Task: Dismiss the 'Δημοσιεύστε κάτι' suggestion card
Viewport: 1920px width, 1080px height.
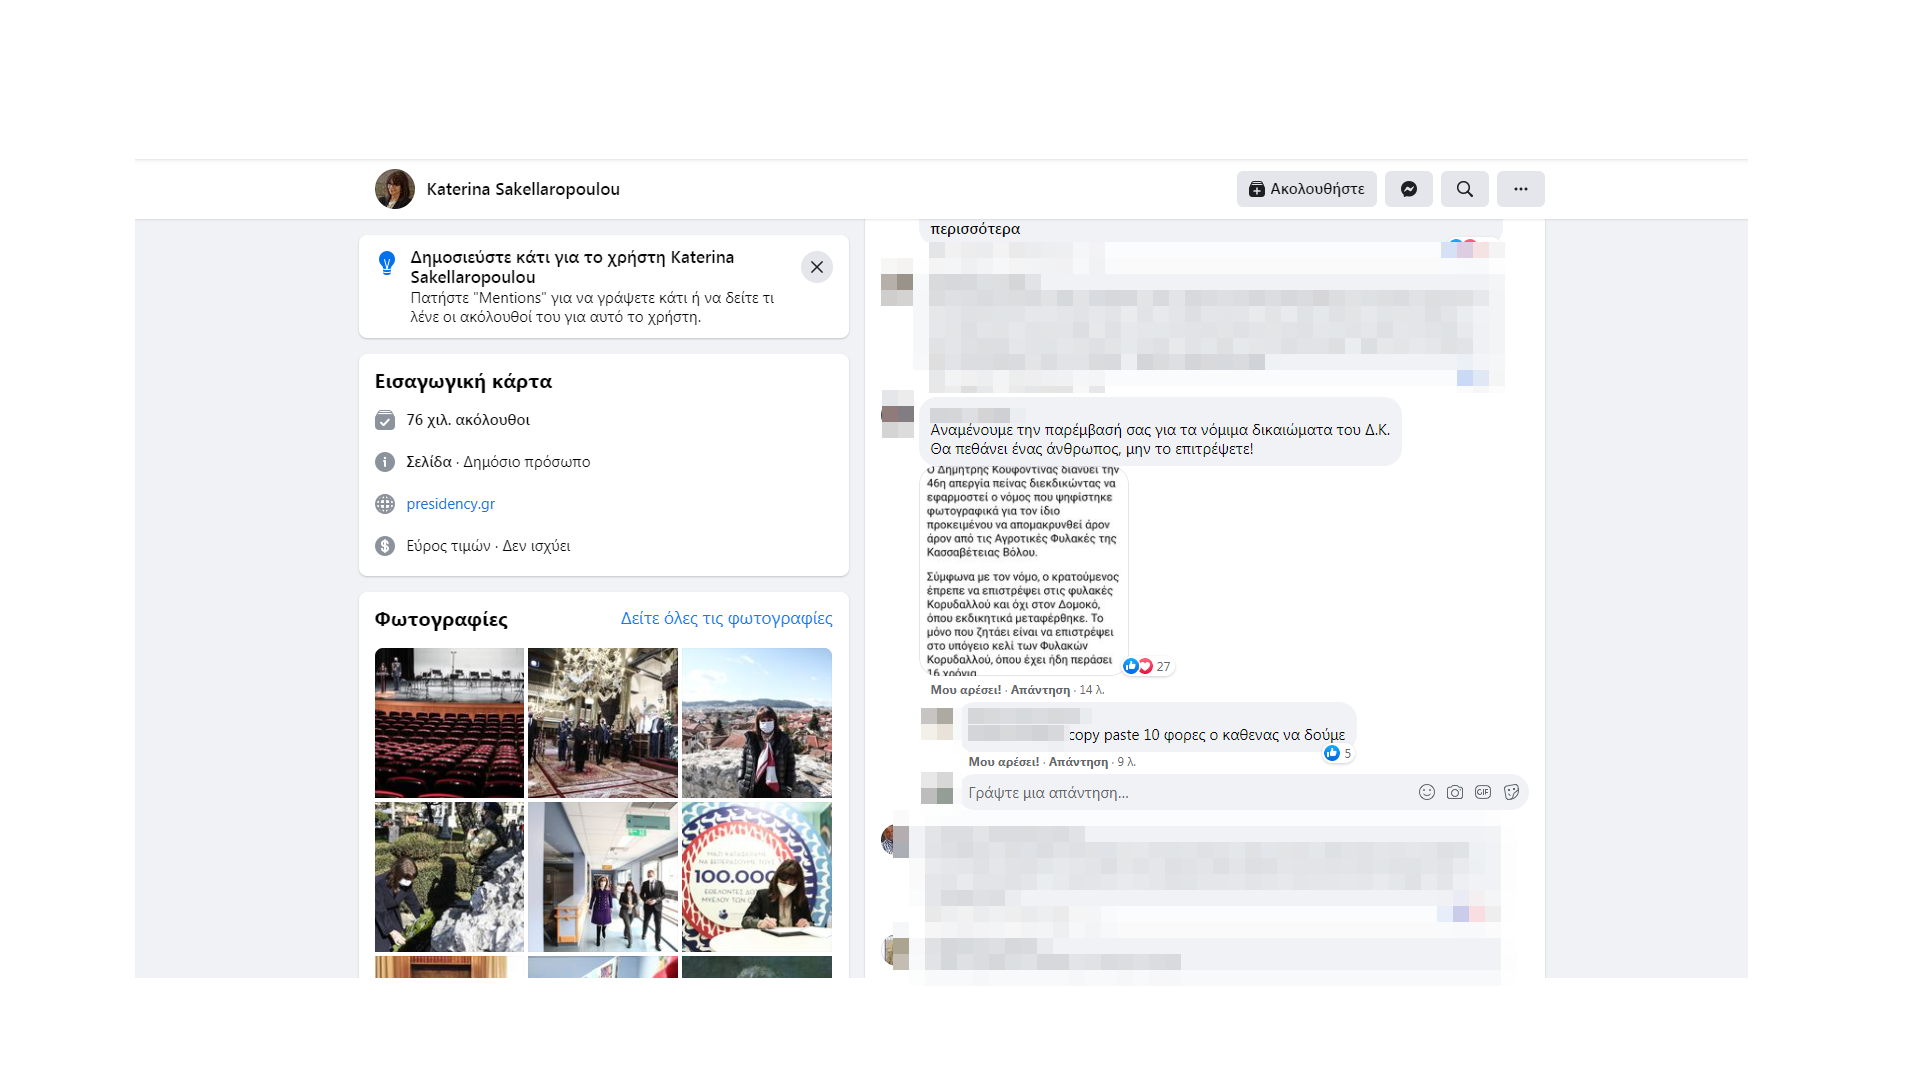Action: 816,267
